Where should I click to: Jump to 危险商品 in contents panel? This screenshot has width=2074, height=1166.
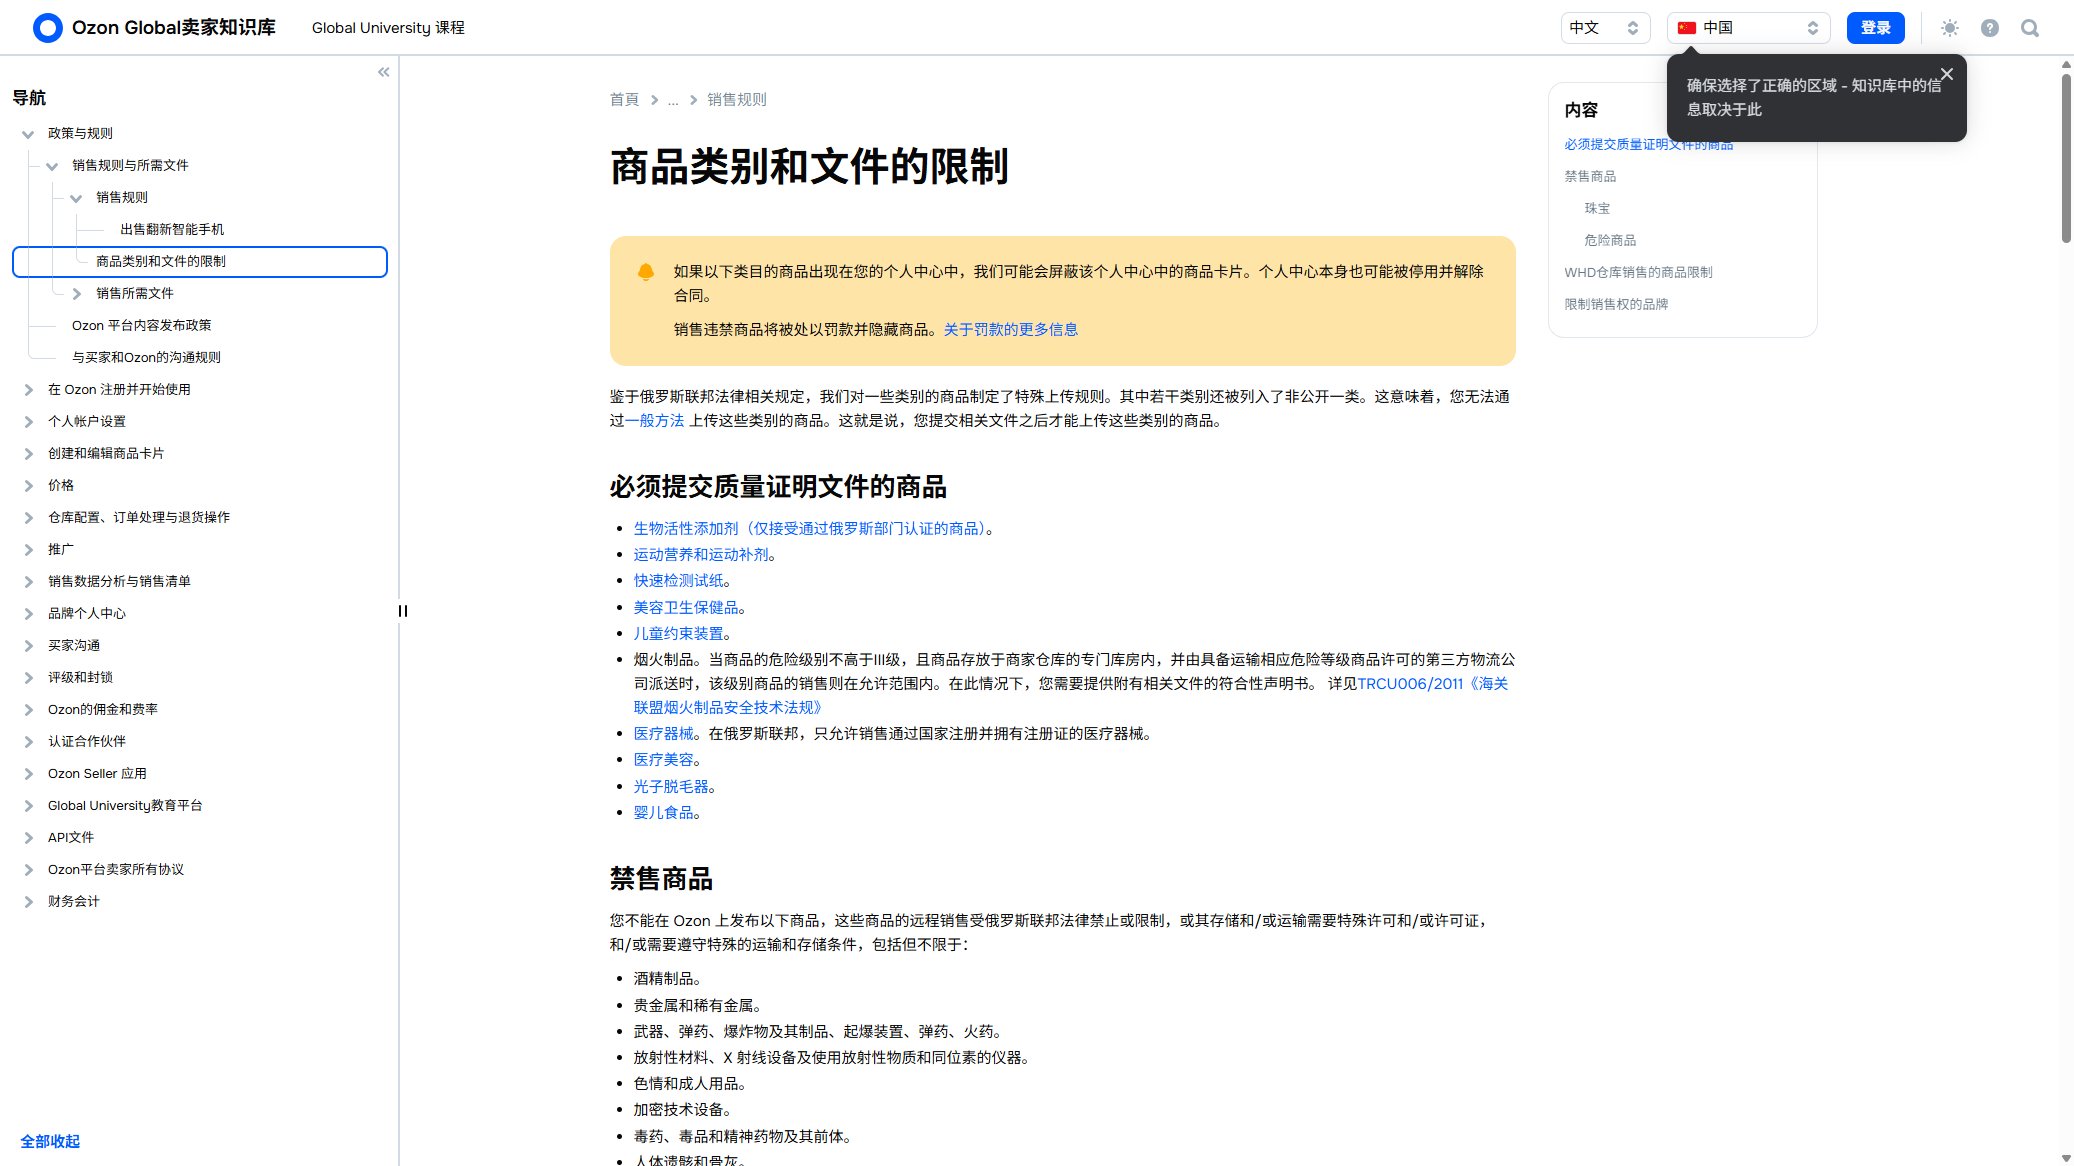click(x=1610, y=240)
